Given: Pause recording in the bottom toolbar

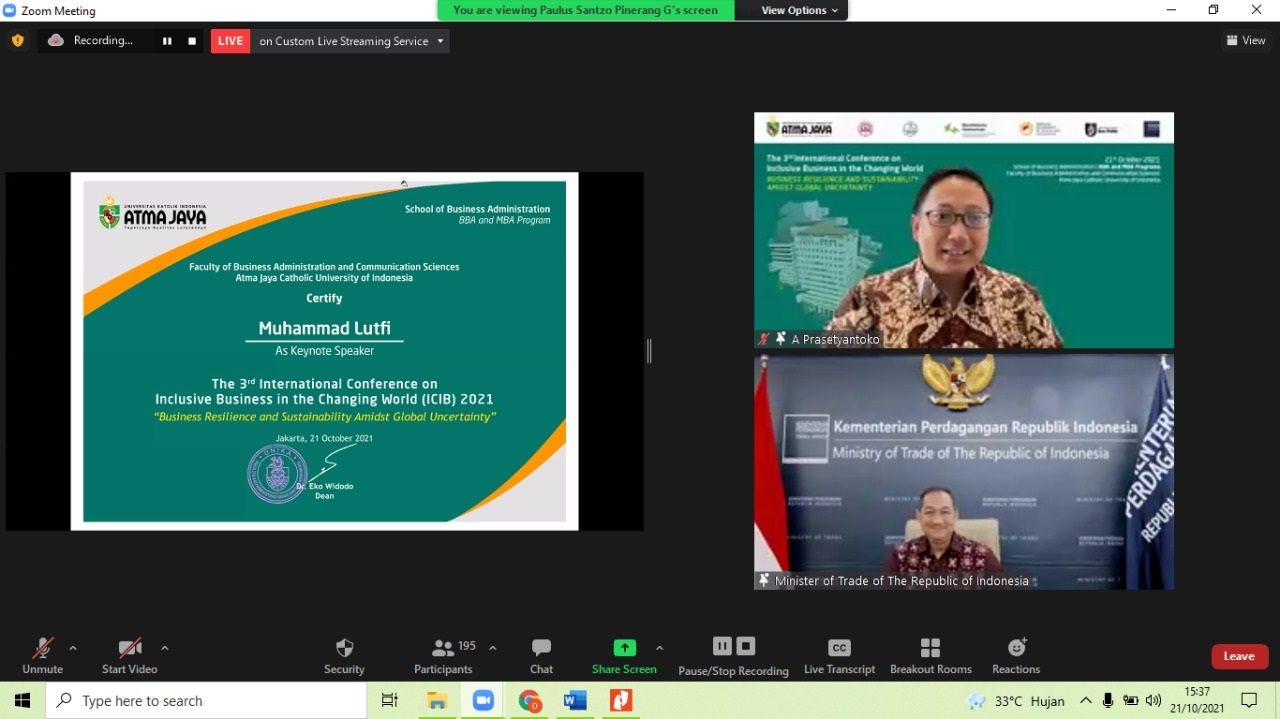Looking at the screenshot, I should point(722,646).
